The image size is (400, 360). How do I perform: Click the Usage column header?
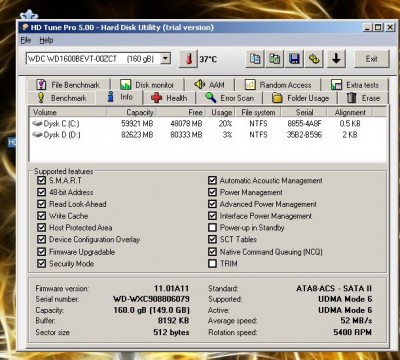coord(221,112)
